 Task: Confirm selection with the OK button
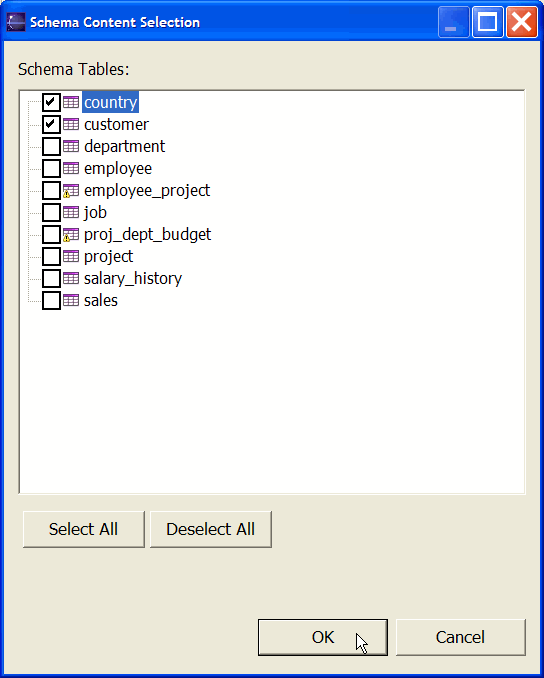(x=323, y=637)
